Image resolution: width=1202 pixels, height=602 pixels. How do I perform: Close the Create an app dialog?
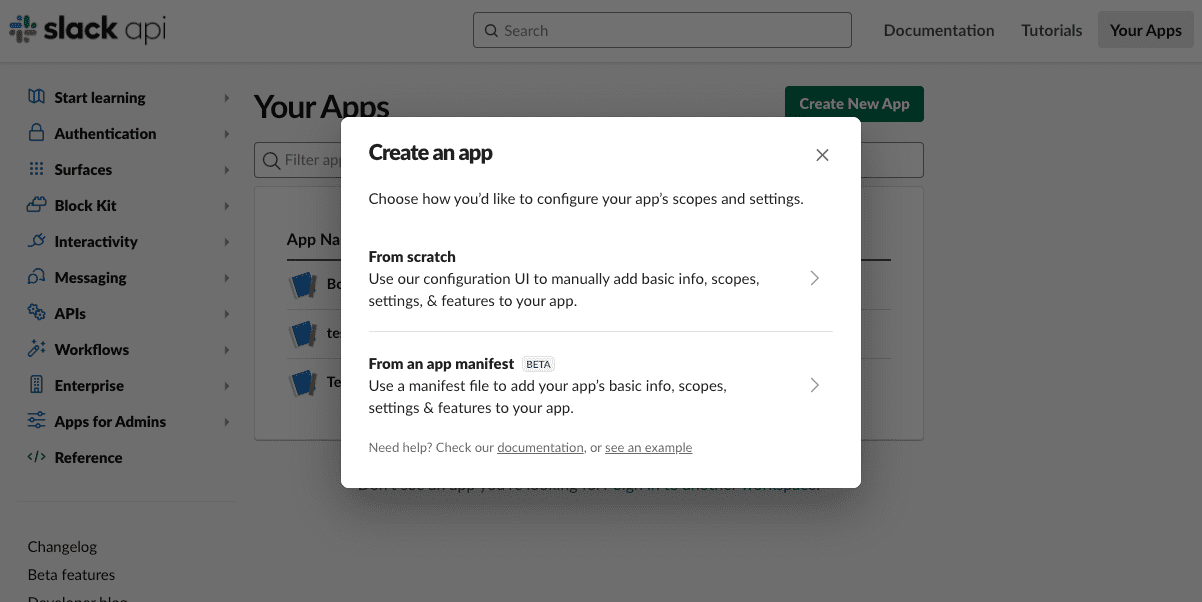[822, 155]
